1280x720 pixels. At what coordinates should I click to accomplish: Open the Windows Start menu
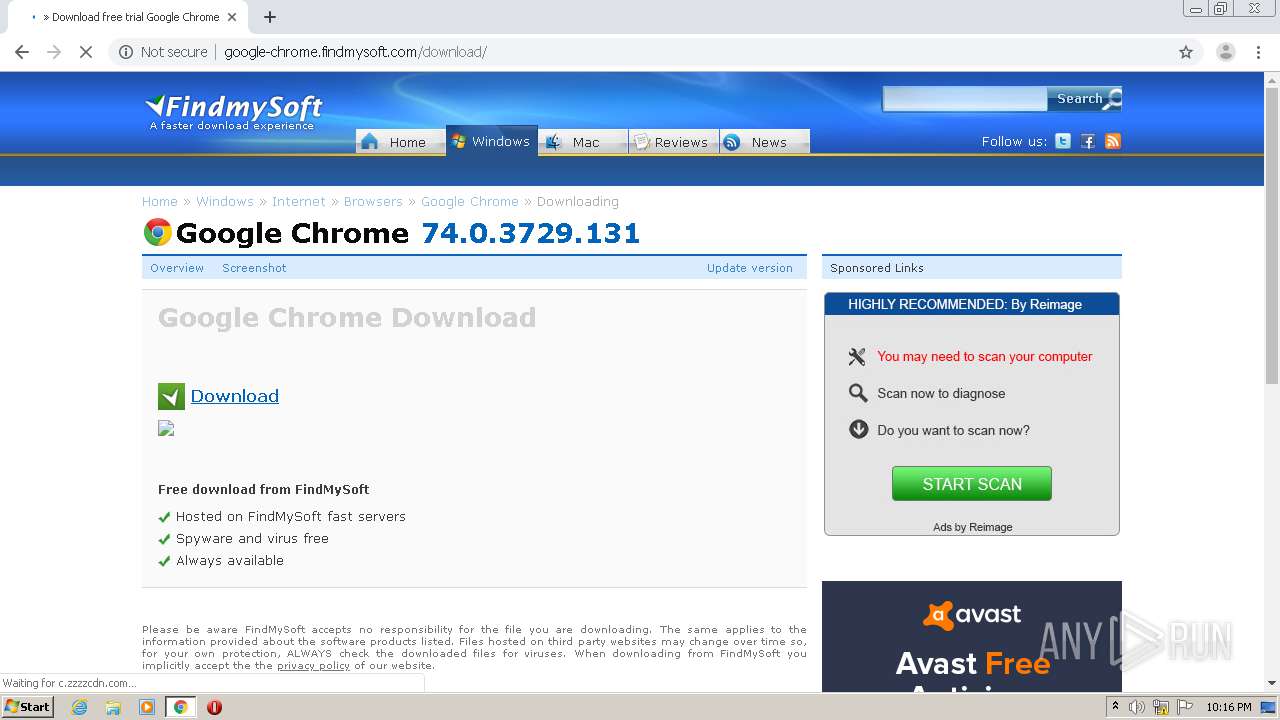click(28, 707)
